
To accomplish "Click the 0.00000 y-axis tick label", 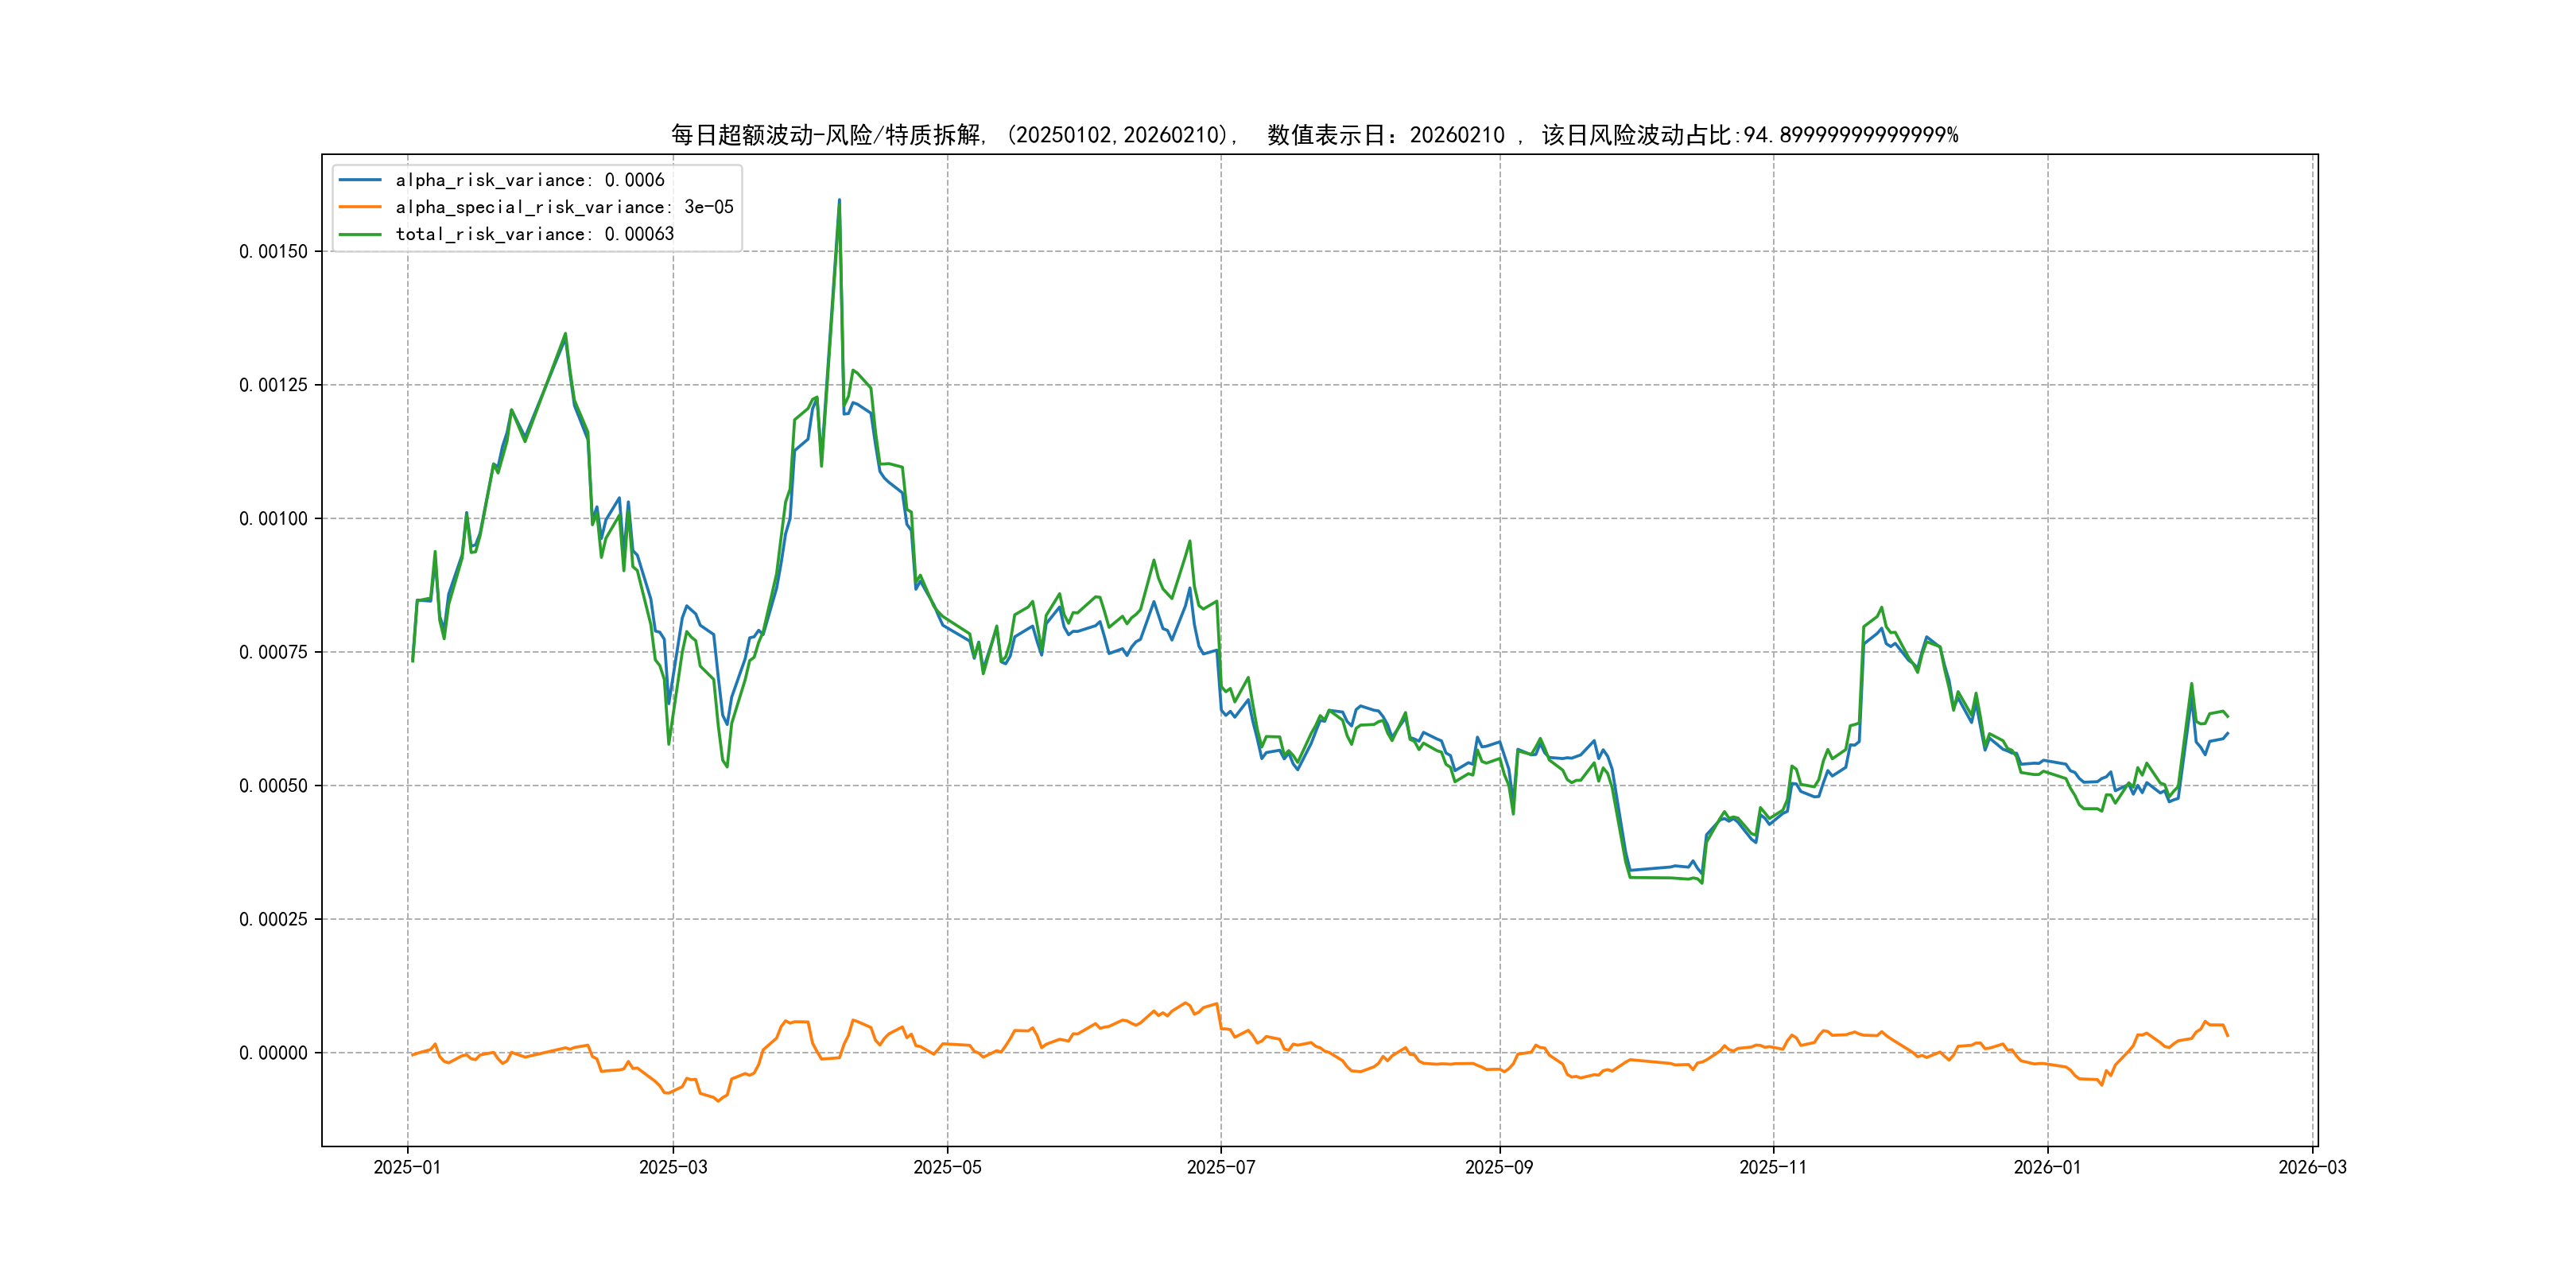I will coord(273,1053).
